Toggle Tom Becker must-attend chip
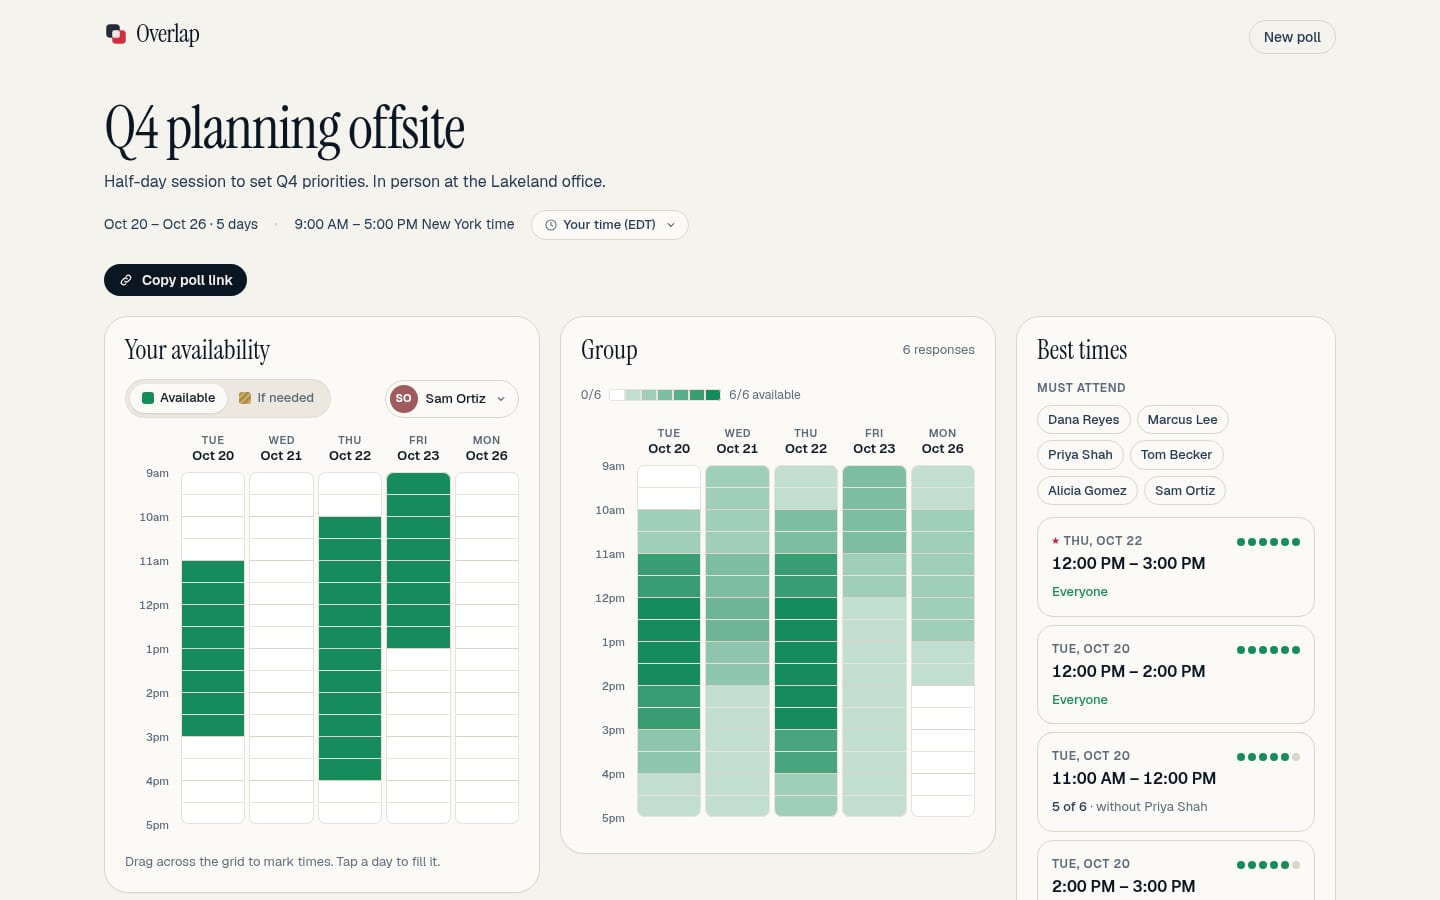The image size is (1440, 900). coord(1176,455)
